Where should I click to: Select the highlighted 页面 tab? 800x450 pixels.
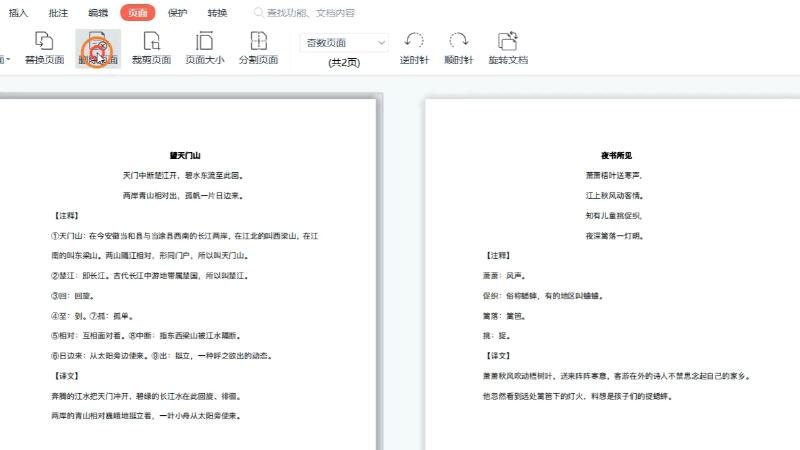point(138,13)
